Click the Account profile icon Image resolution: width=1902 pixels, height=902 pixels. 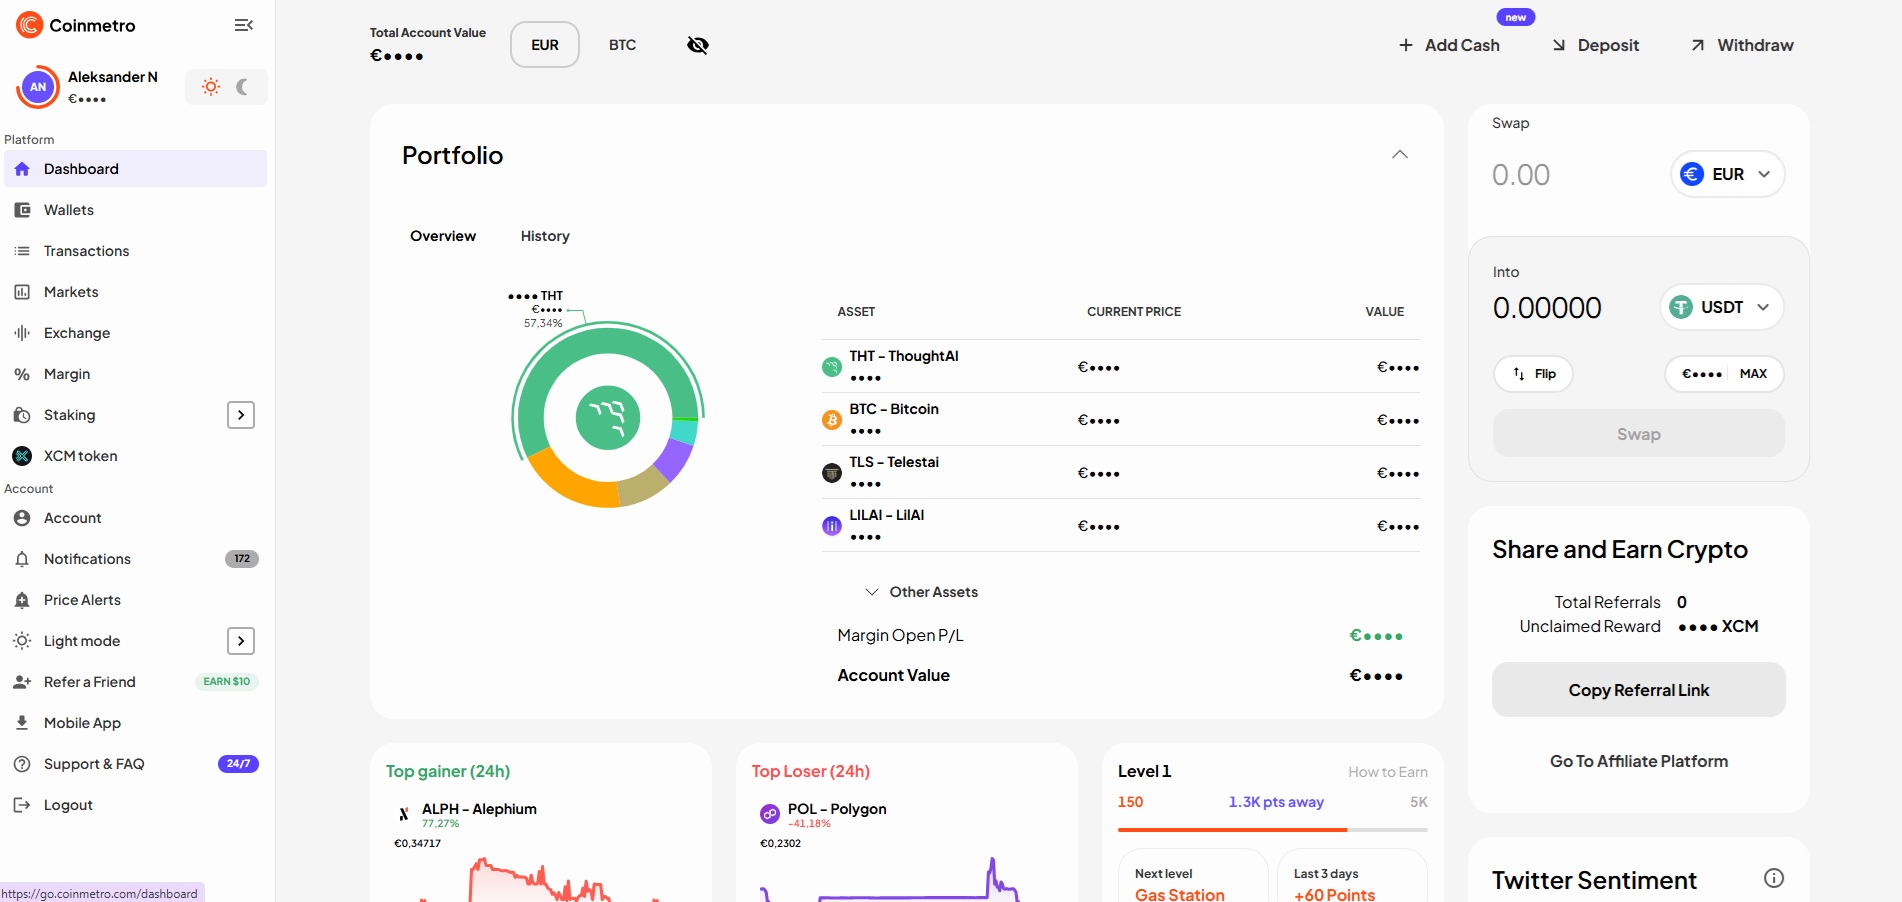[x=22, y=518]
